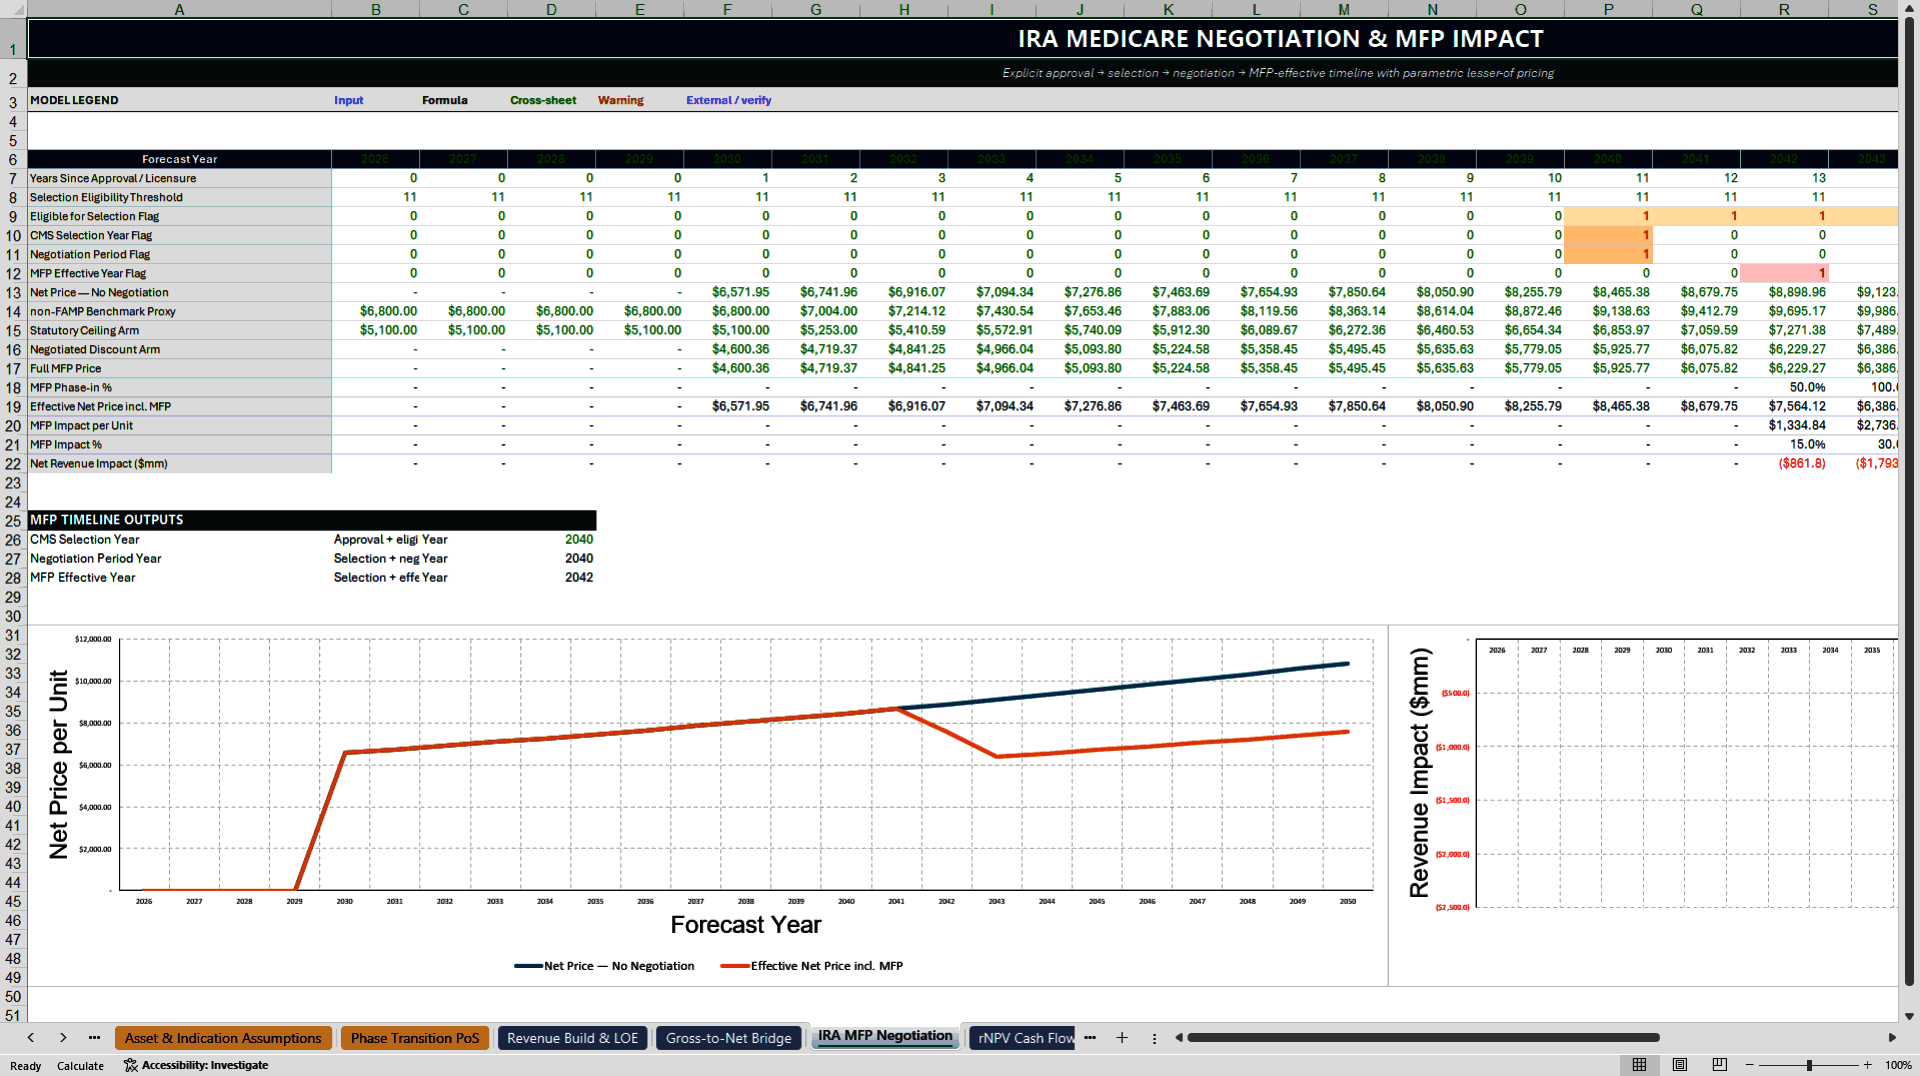Open hidden sheets ellipsis left of Asset tab

[94, 1038]
